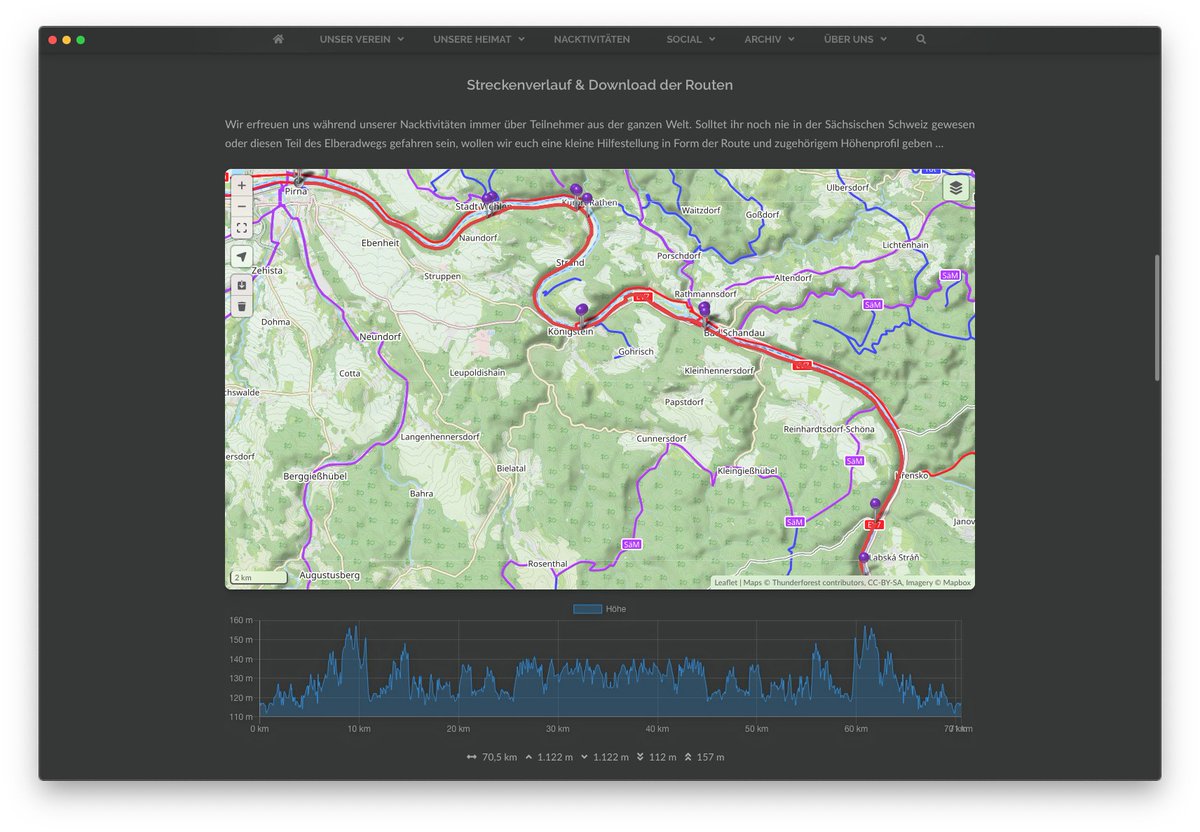This screenshot has width=1200, height=832.
Task: Click the Berggießhübel place label
Action: coord(315,476)
